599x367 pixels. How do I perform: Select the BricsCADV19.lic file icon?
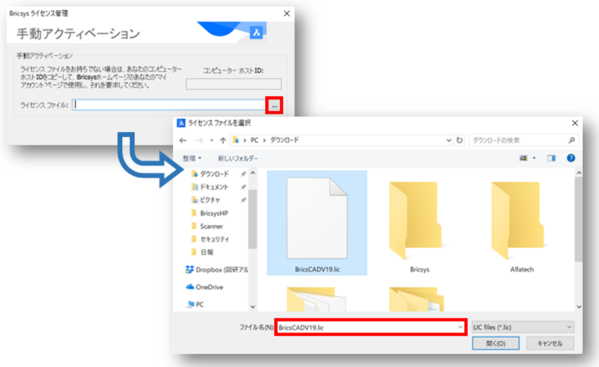click(x=317, y=218)
